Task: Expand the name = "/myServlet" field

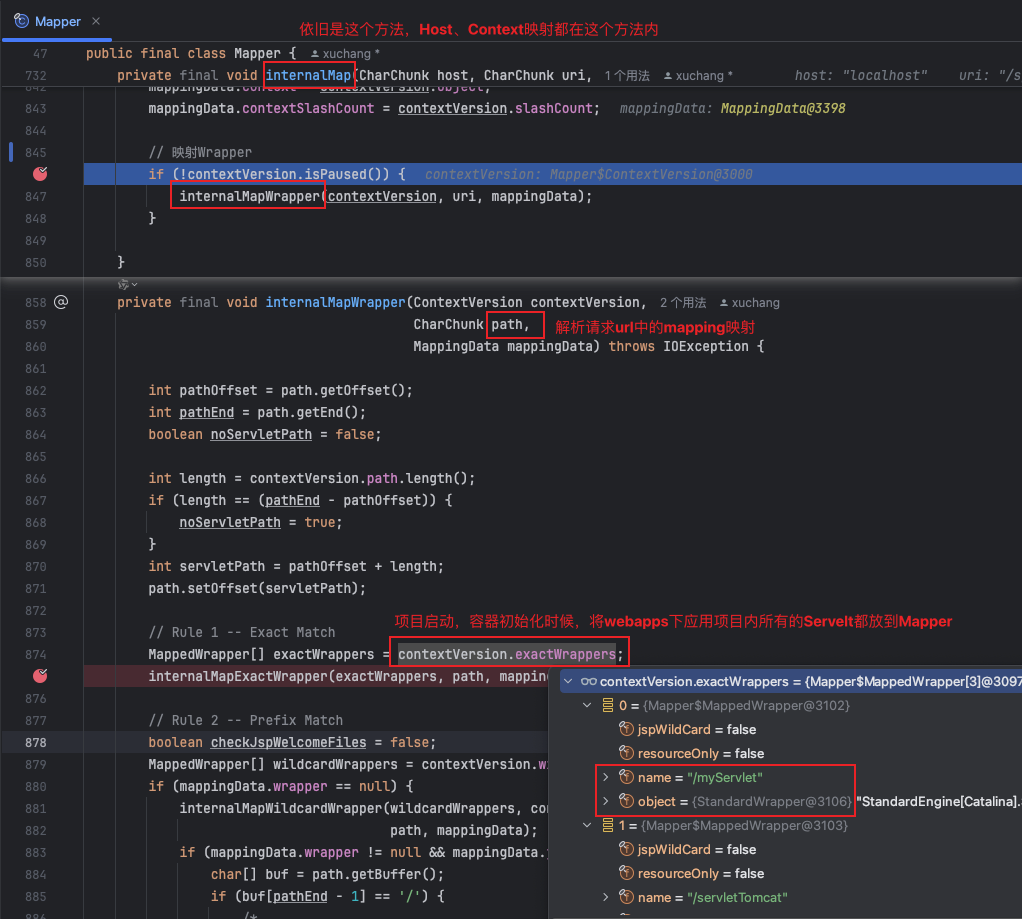Action: coord(606,777)
